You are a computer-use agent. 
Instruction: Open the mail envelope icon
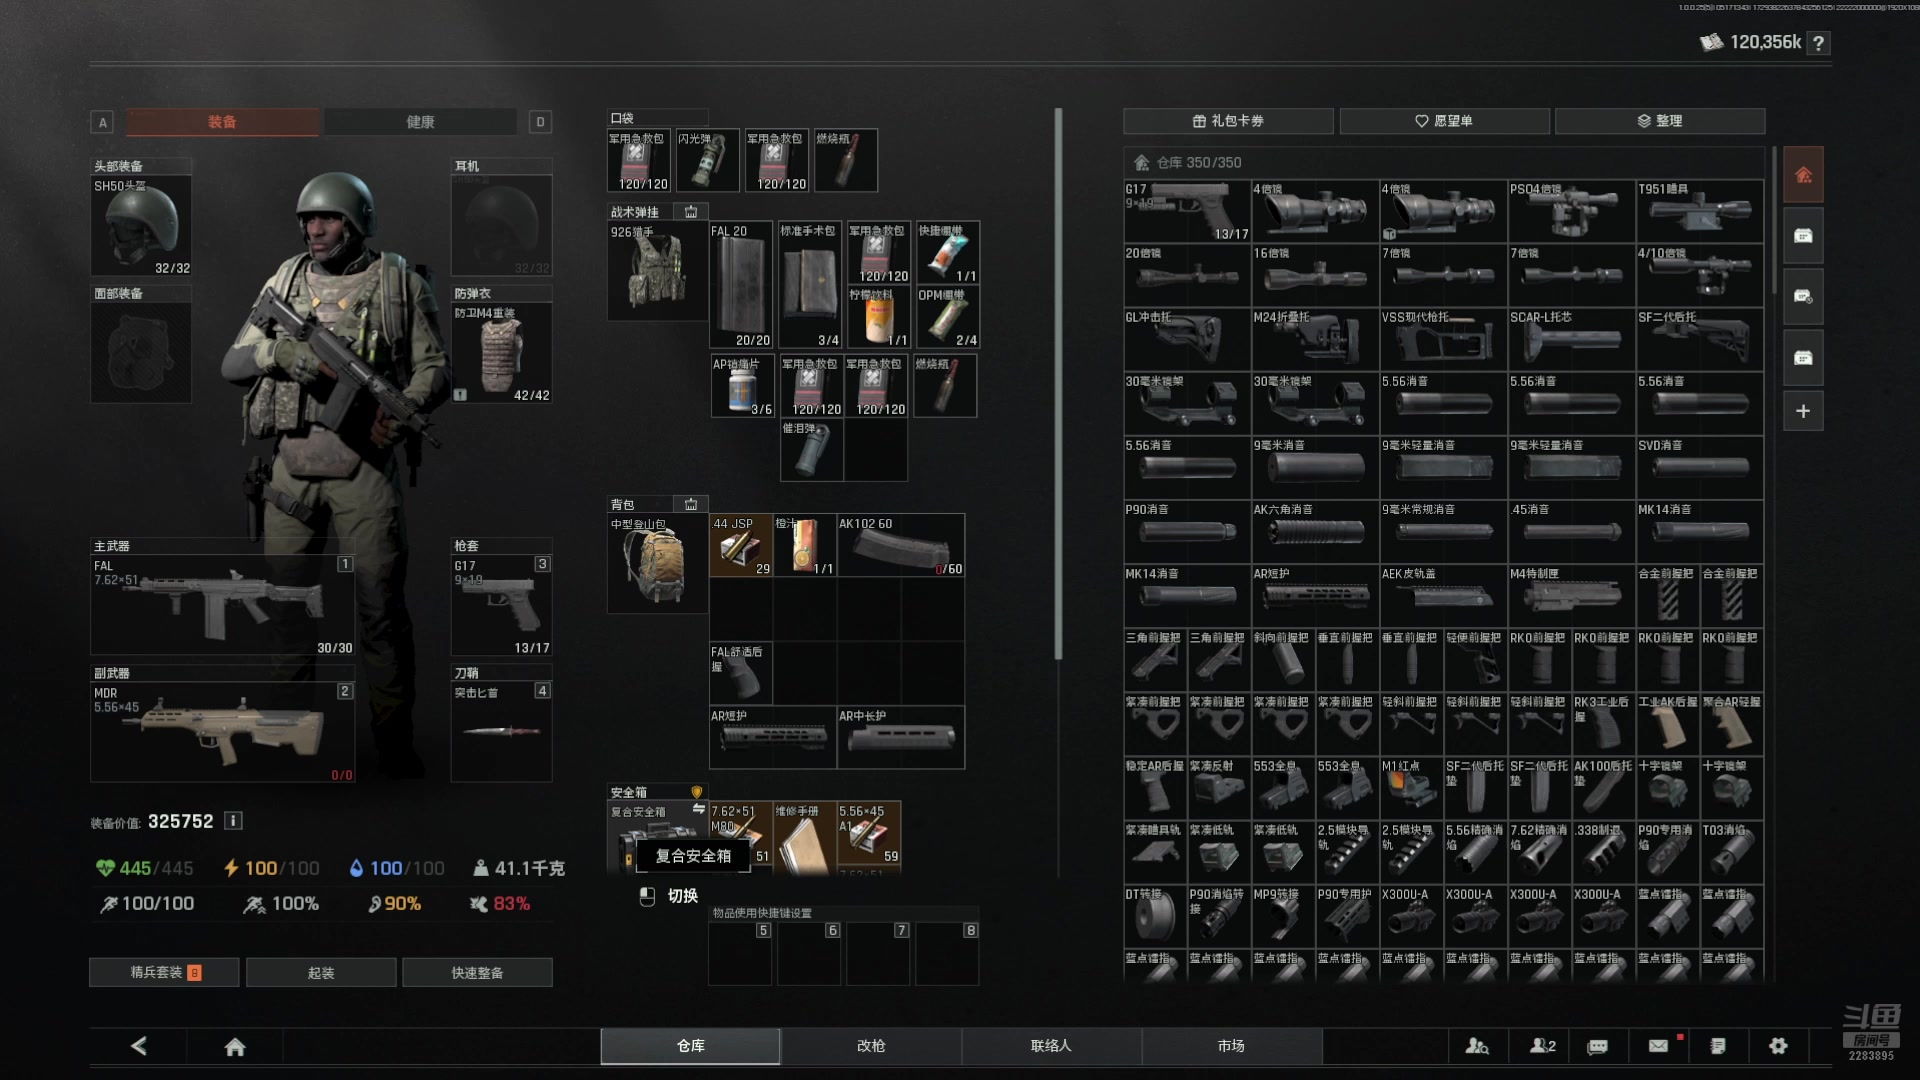[1658, 1046]
